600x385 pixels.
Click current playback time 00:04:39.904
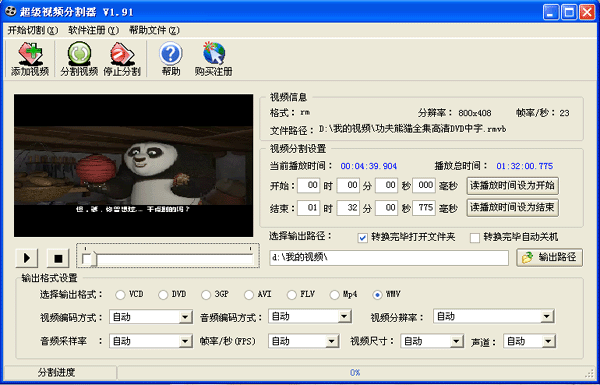(369, 166)
